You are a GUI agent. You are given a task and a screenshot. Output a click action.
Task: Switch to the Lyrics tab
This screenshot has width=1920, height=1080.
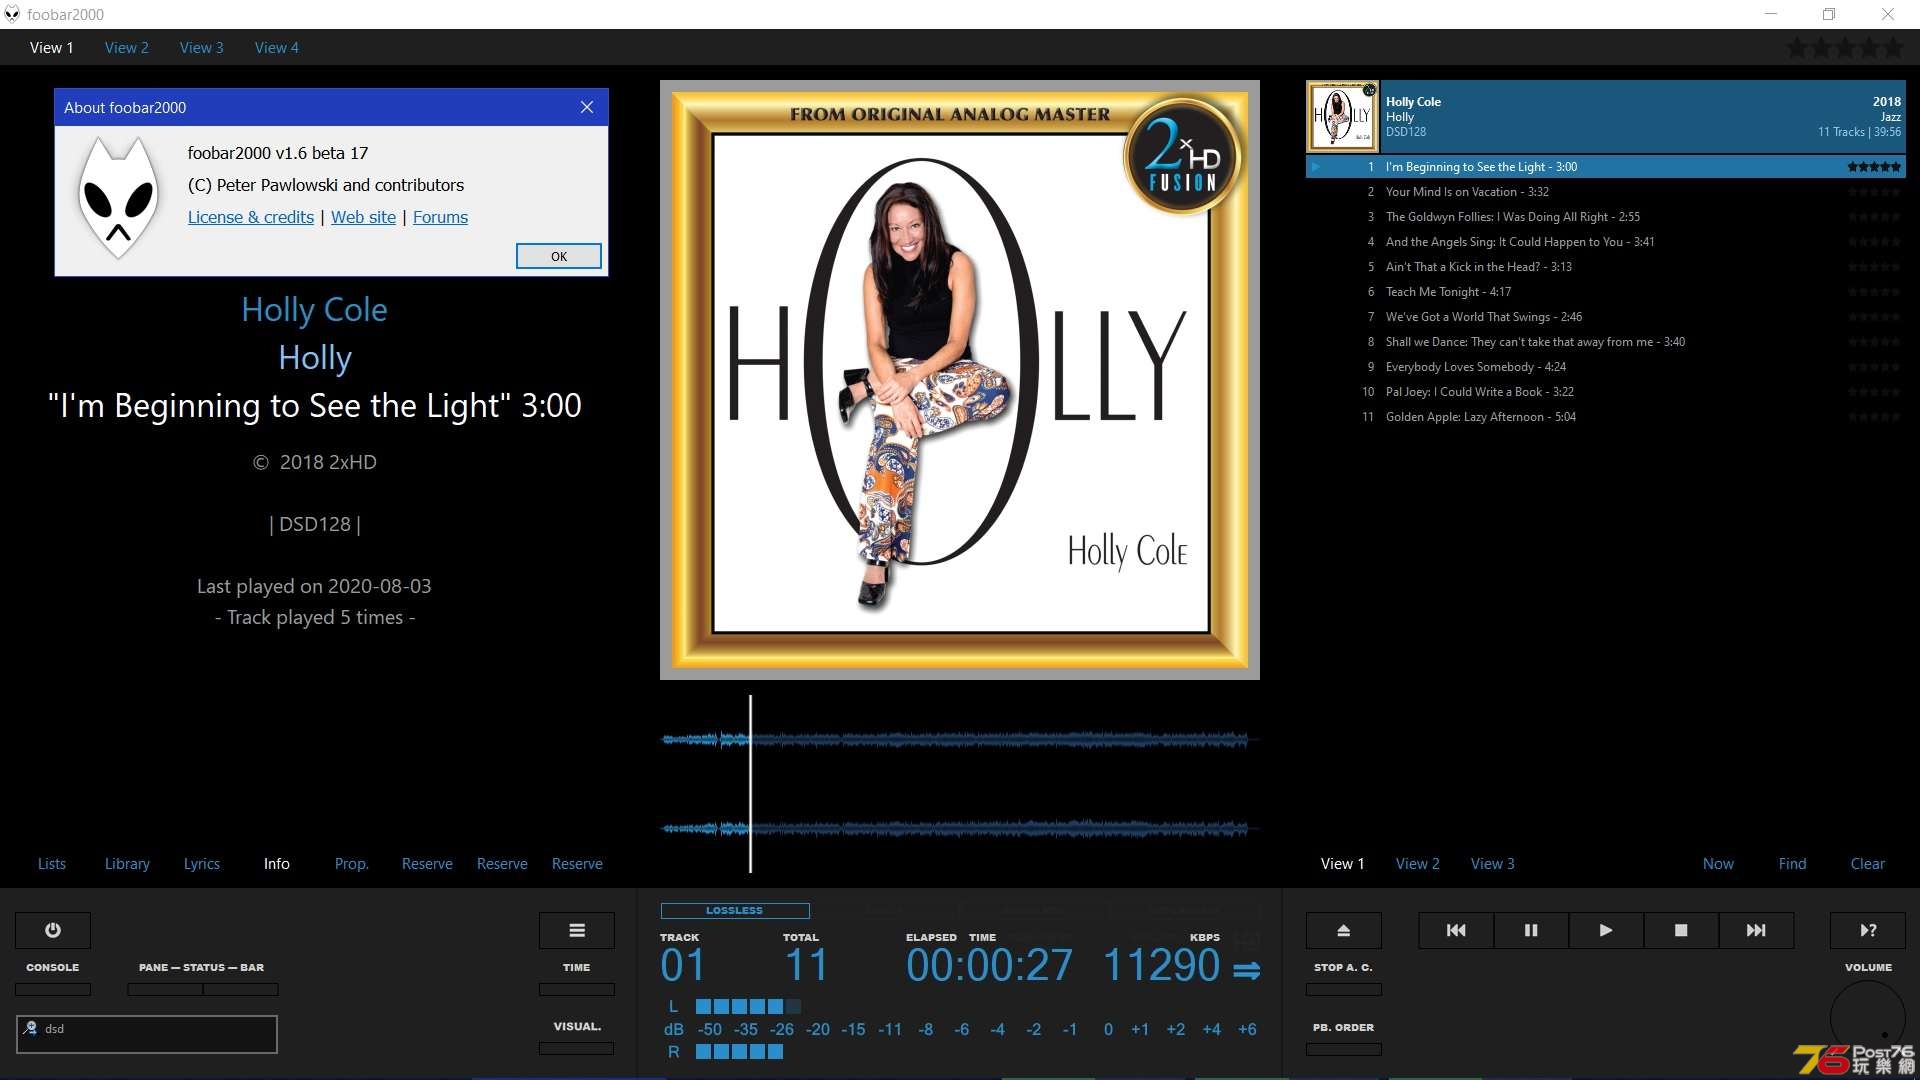pos(202,862)
